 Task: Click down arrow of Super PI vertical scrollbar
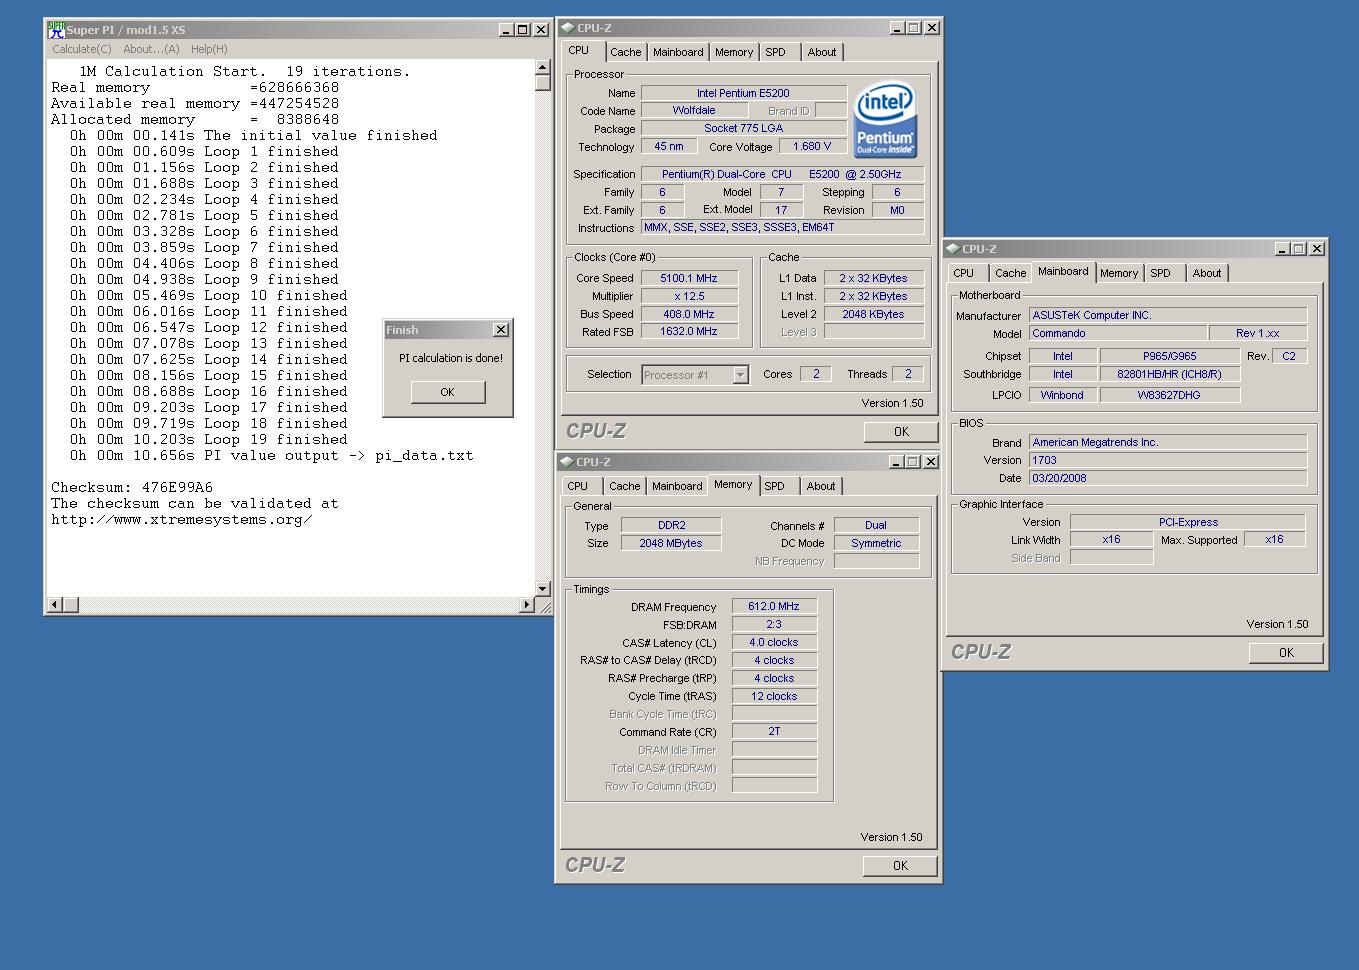(x=543, y=589)
